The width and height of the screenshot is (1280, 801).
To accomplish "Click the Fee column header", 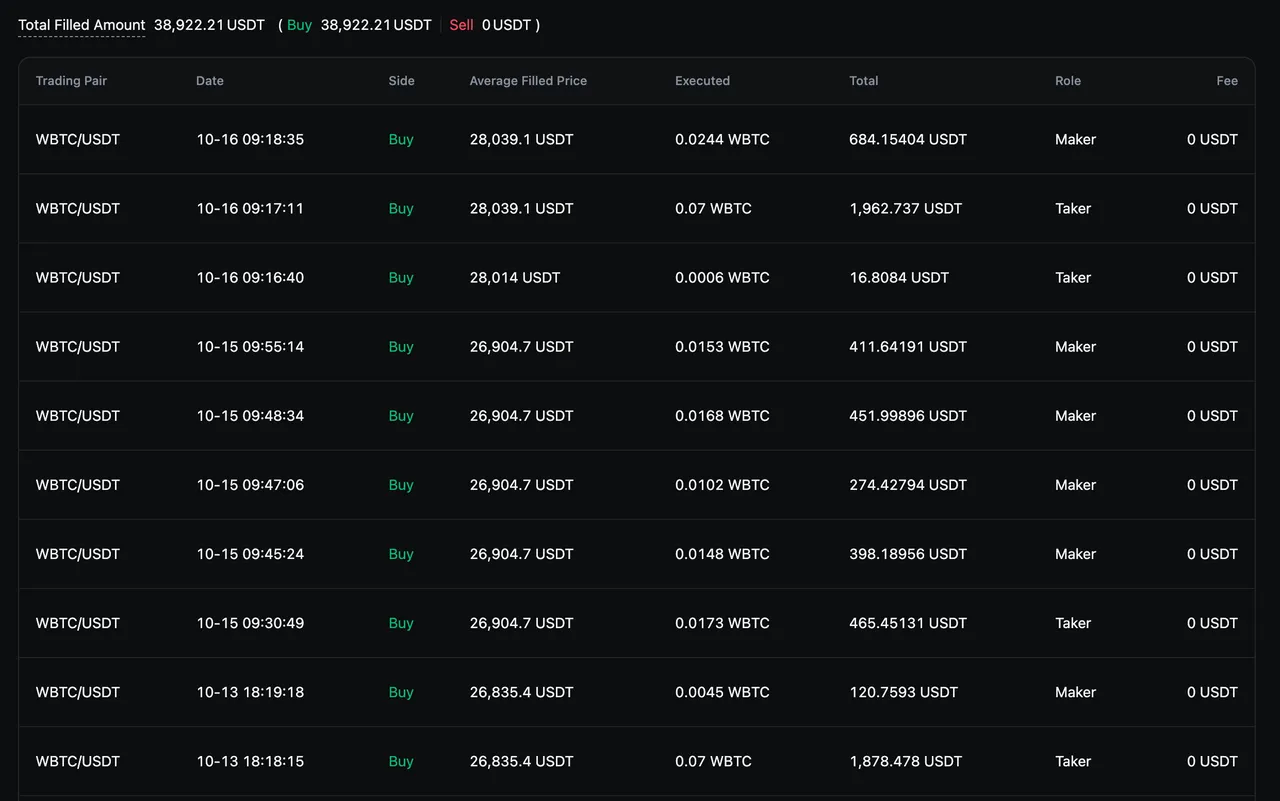I will [1227, 81].
